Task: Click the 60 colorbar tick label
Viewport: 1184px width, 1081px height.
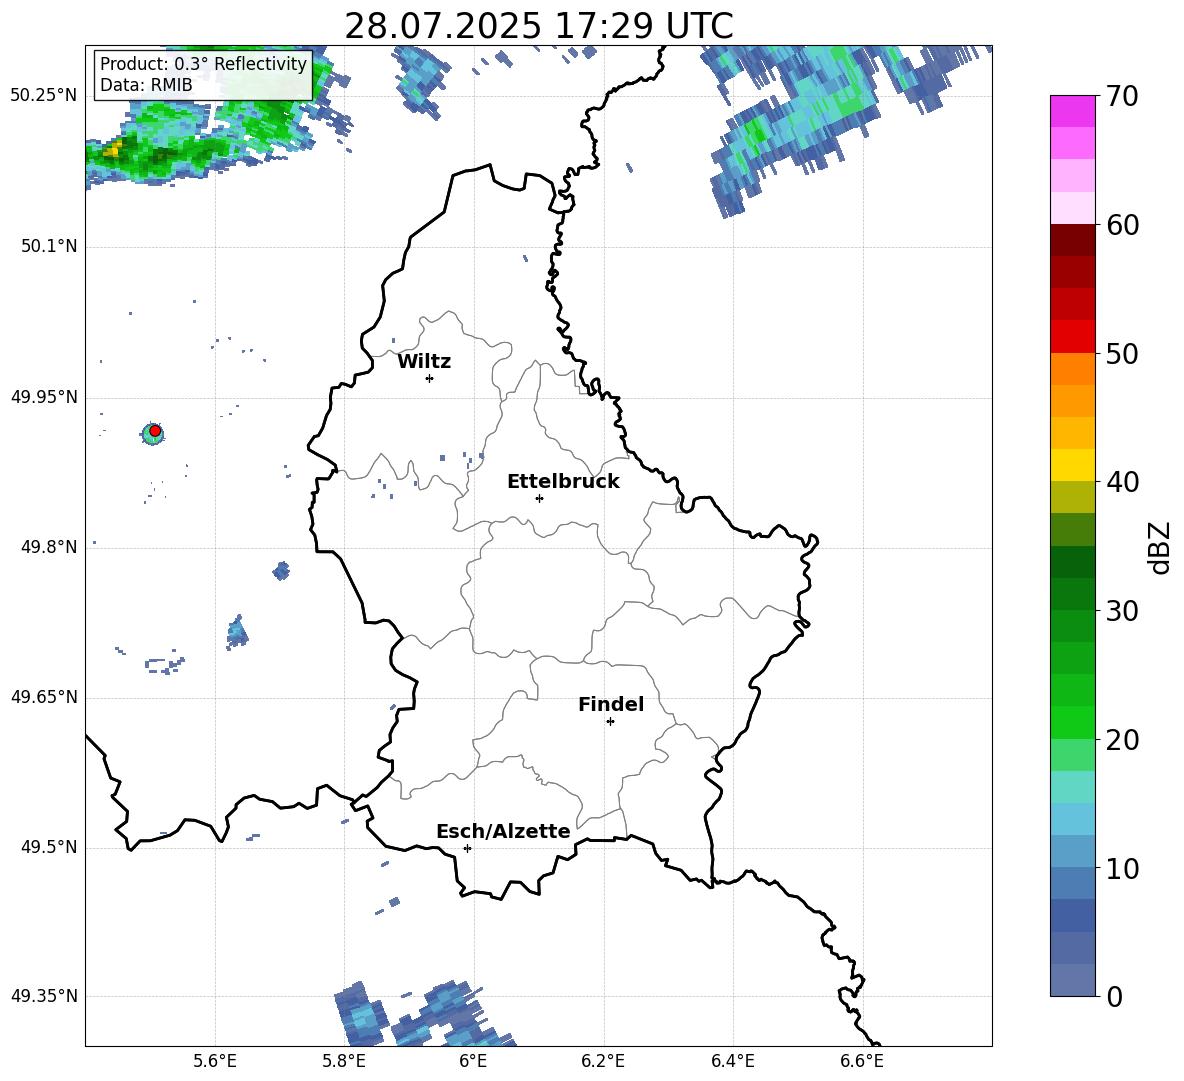Action: point(1122,225)
